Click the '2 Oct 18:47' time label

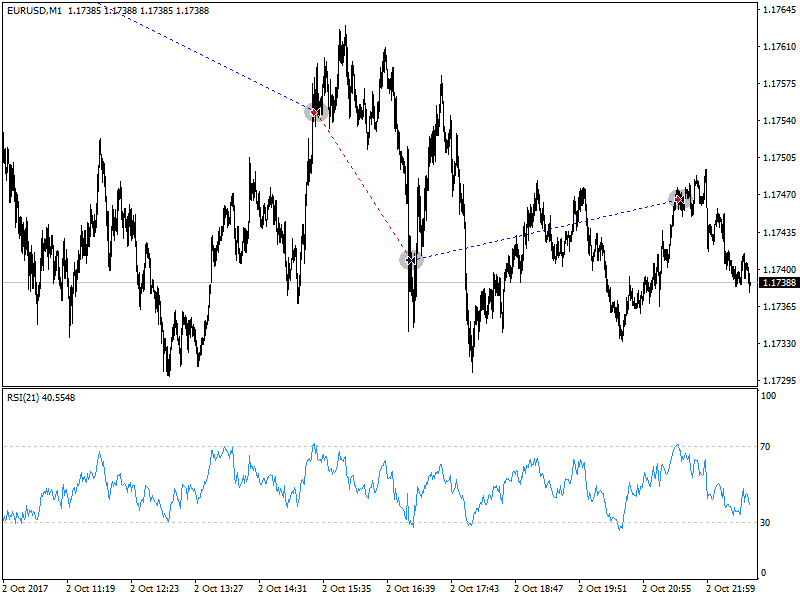539,589
